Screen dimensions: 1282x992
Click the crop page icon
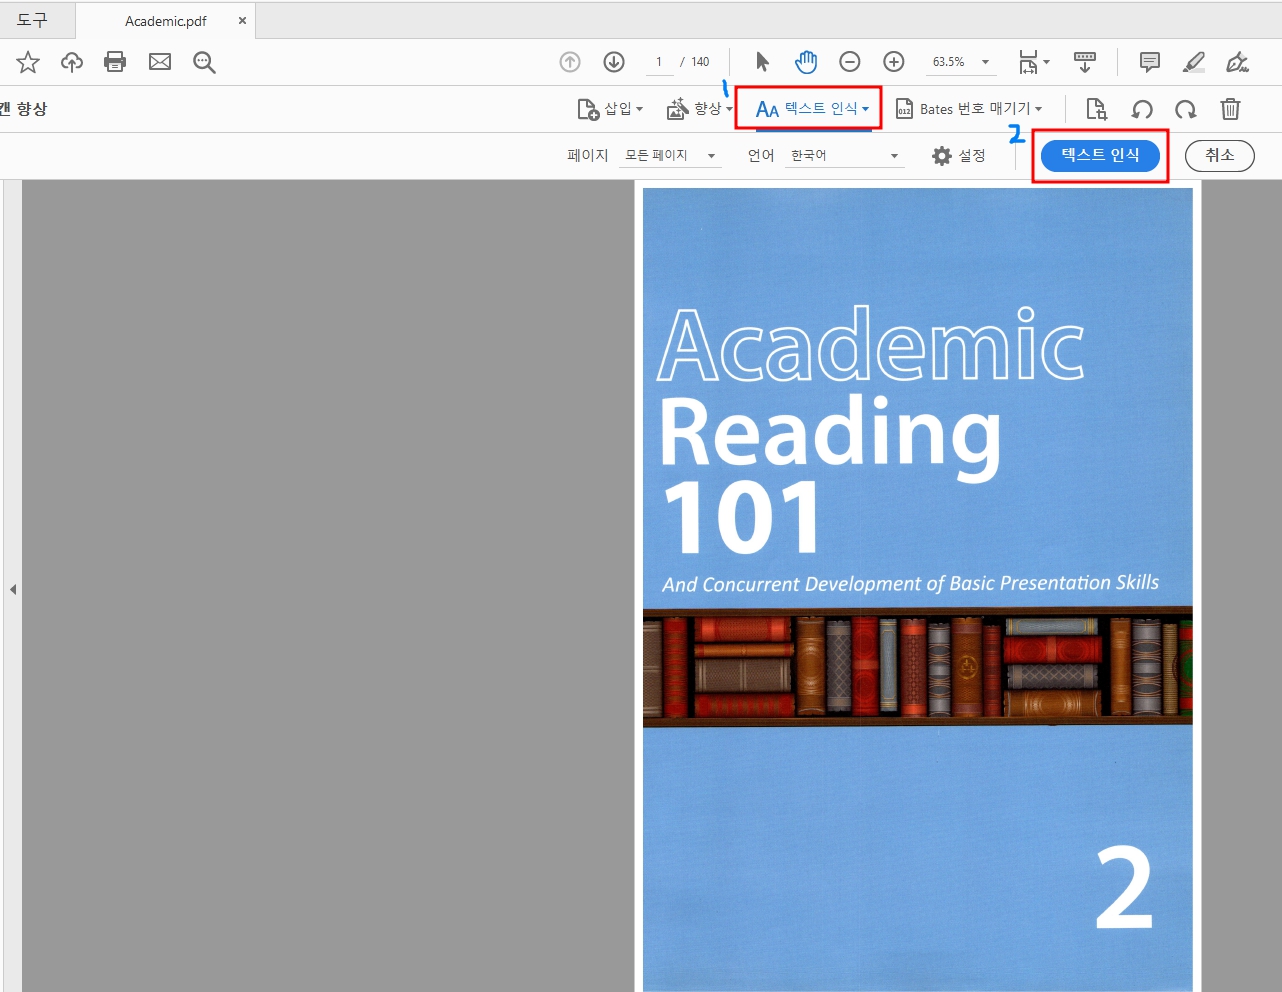click(1097, 109)
